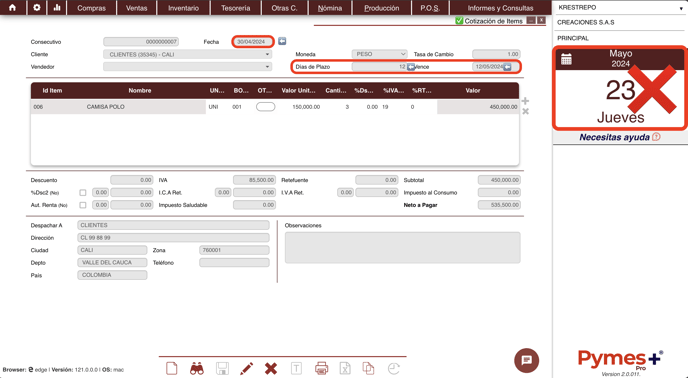Screen dimensions: 688x378
Task: Delete the record with red X icon
Action: tap(271, 368)
